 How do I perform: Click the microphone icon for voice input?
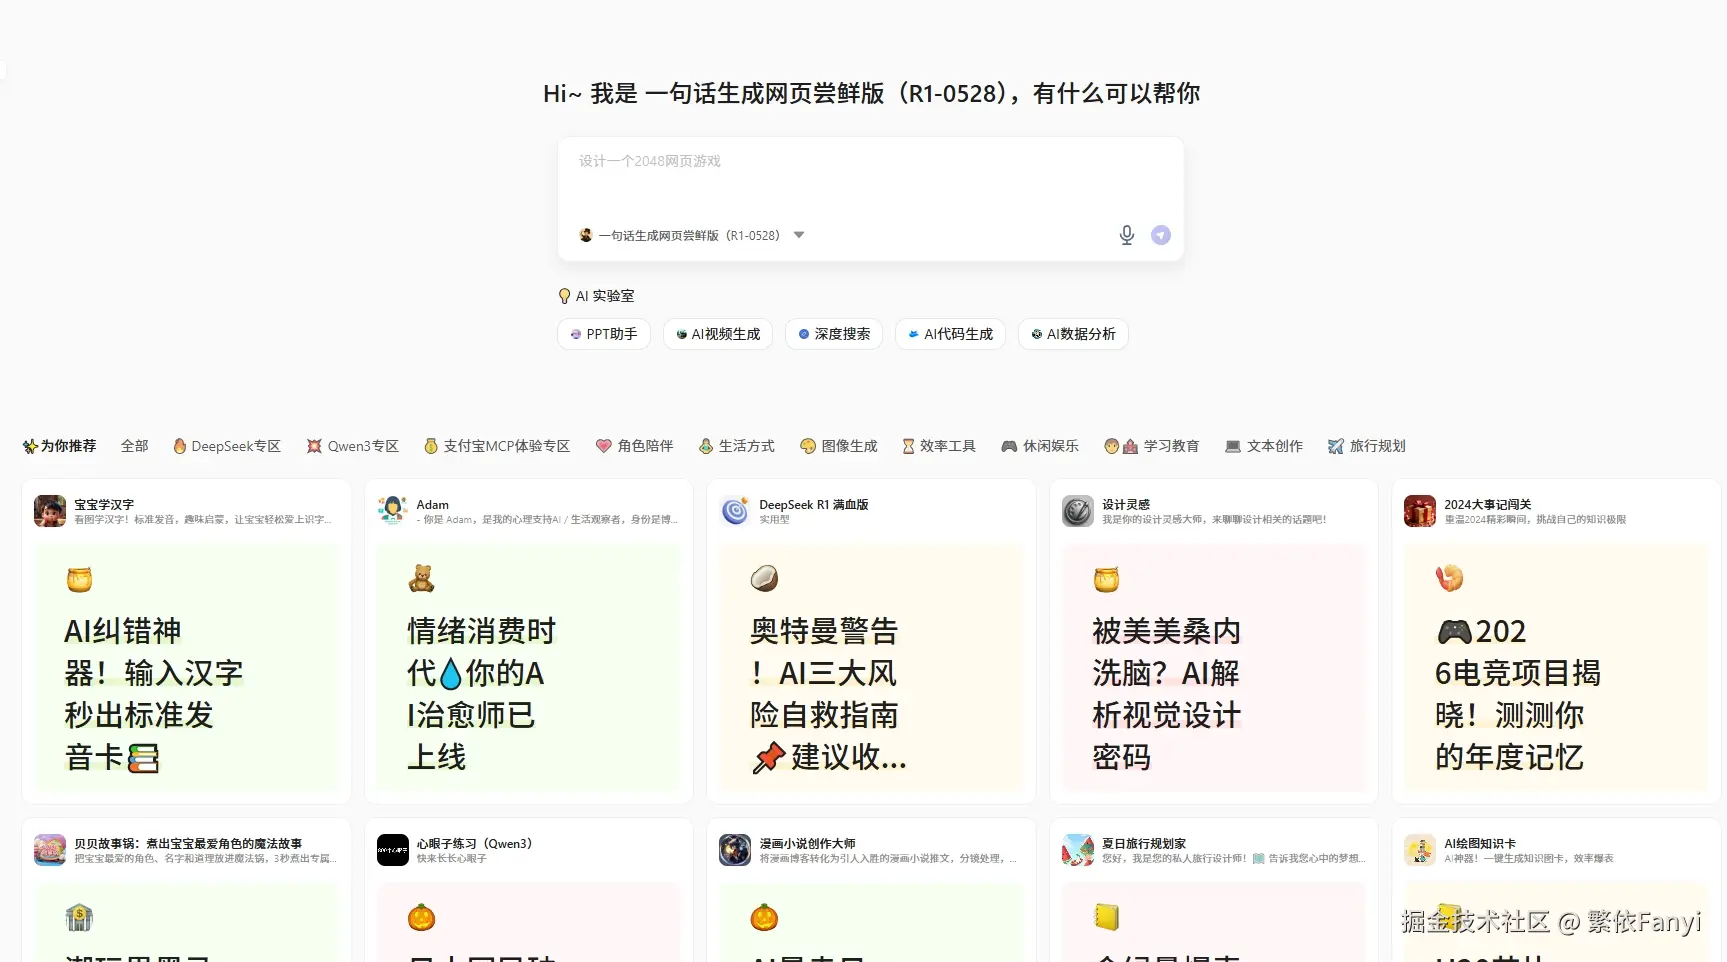click(x=1126, y=235)
